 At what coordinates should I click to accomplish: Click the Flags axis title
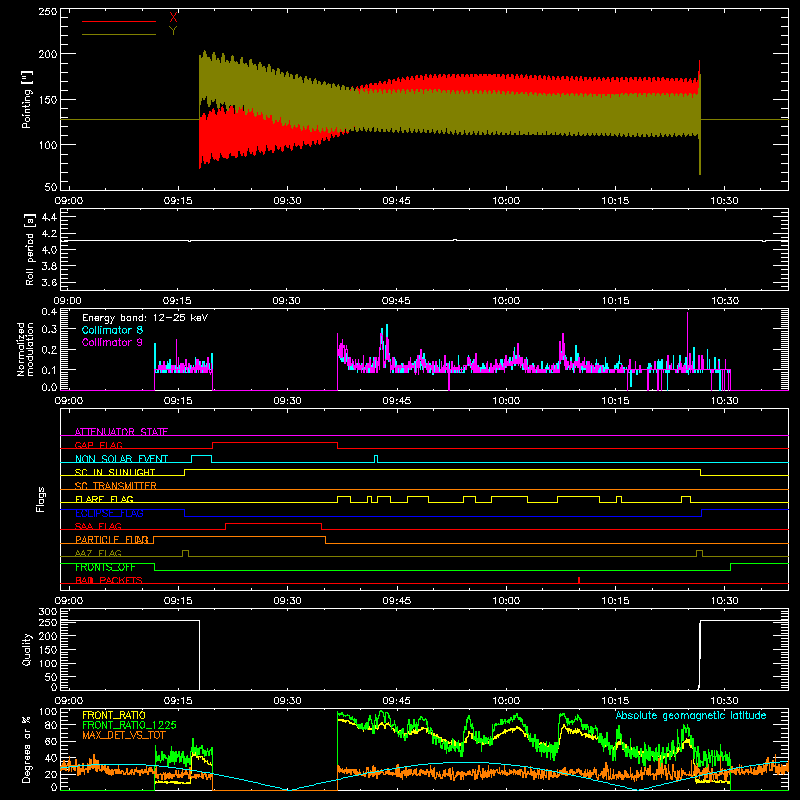click(x=40, y=499)
